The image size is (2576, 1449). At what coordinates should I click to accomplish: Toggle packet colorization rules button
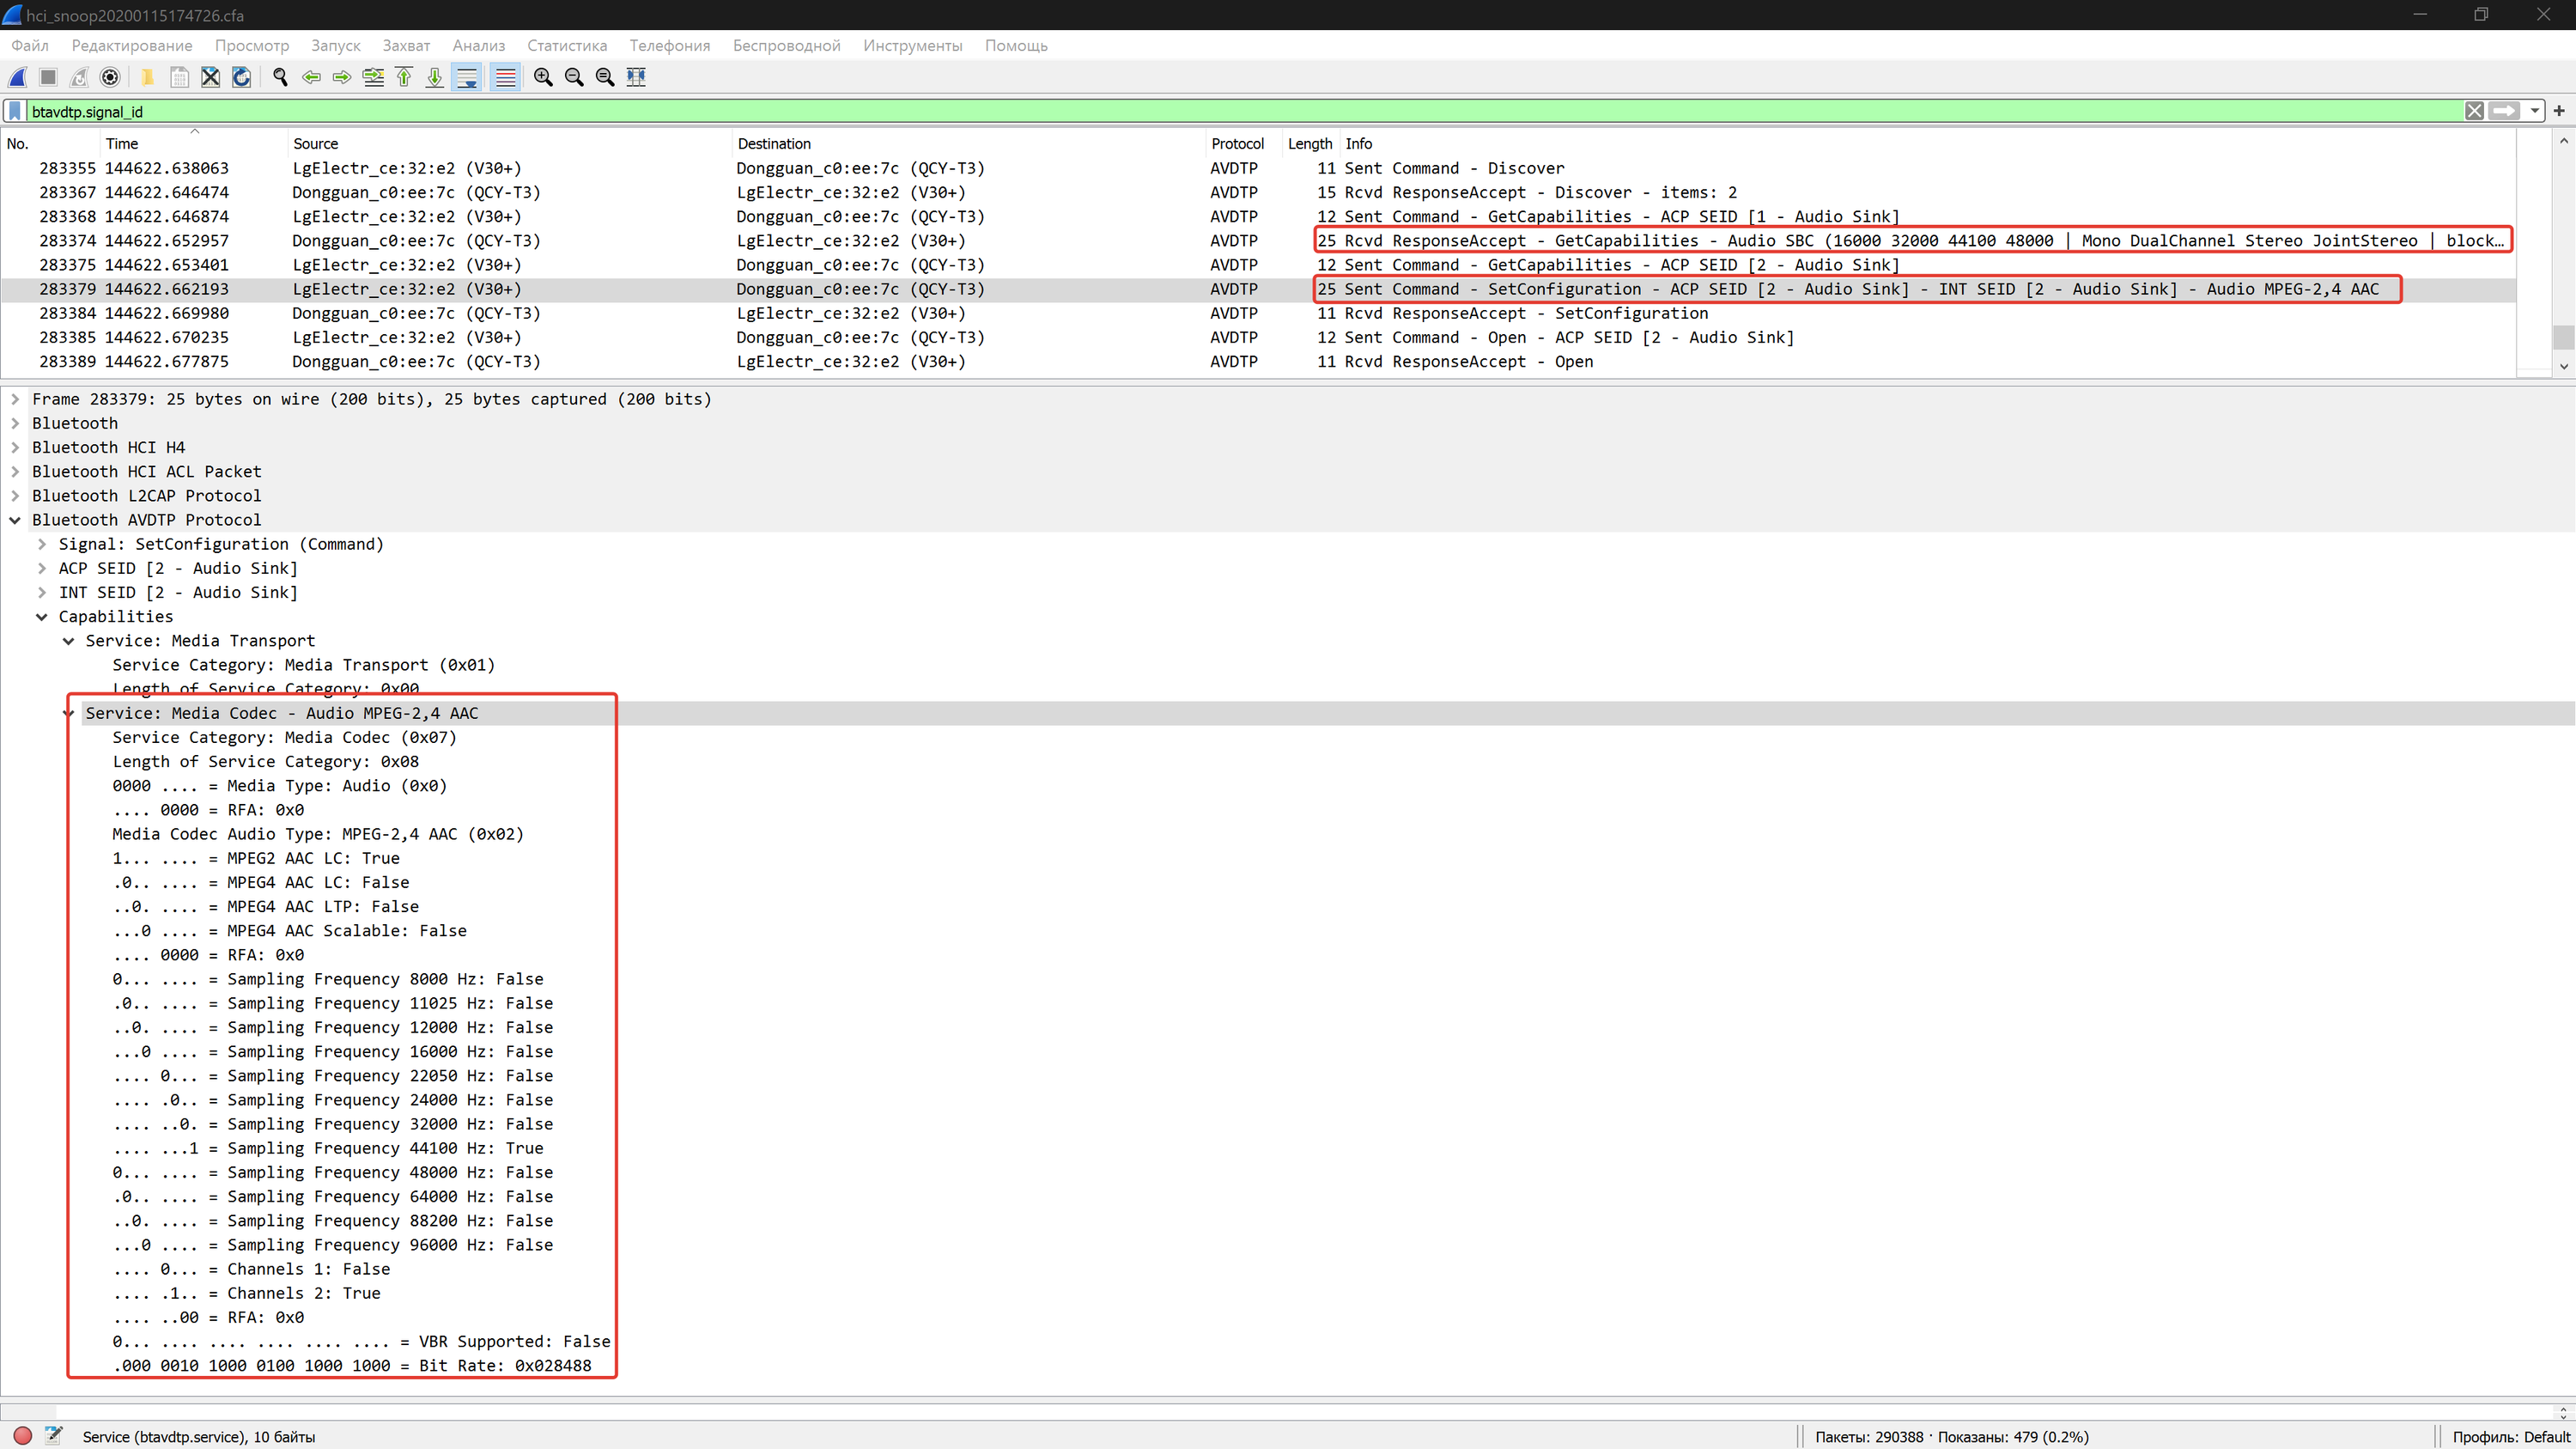click(506, 77)
